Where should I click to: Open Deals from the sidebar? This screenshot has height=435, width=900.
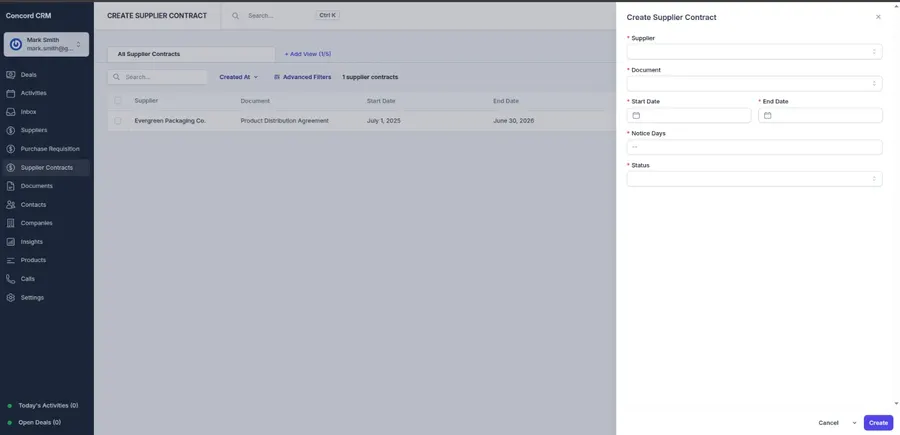[x=29, y=75]
